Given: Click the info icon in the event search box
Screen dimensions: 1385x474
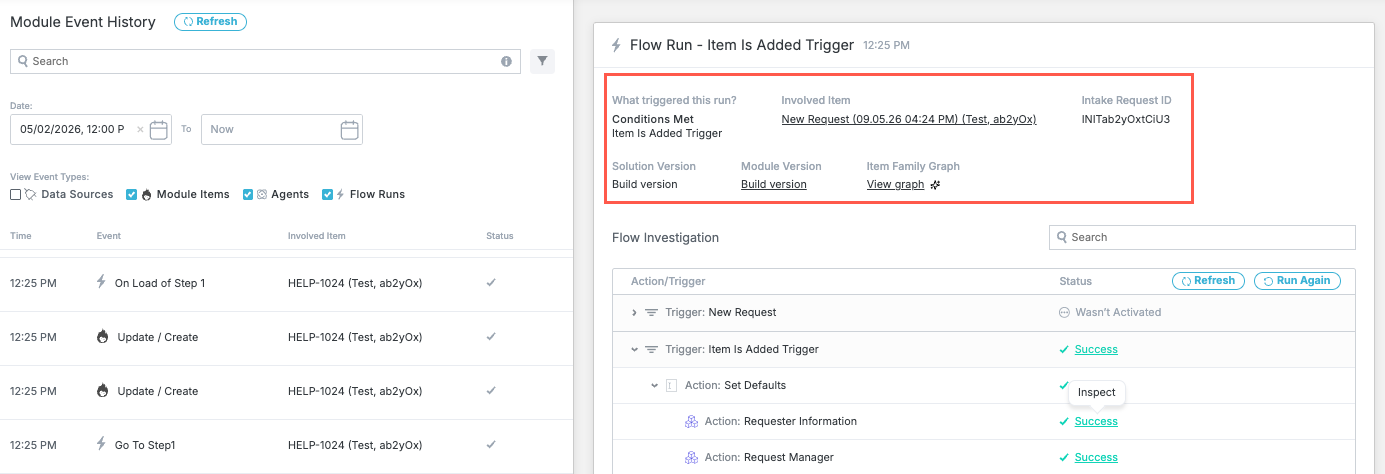Looking at the screenshot, I should [506, 61].
